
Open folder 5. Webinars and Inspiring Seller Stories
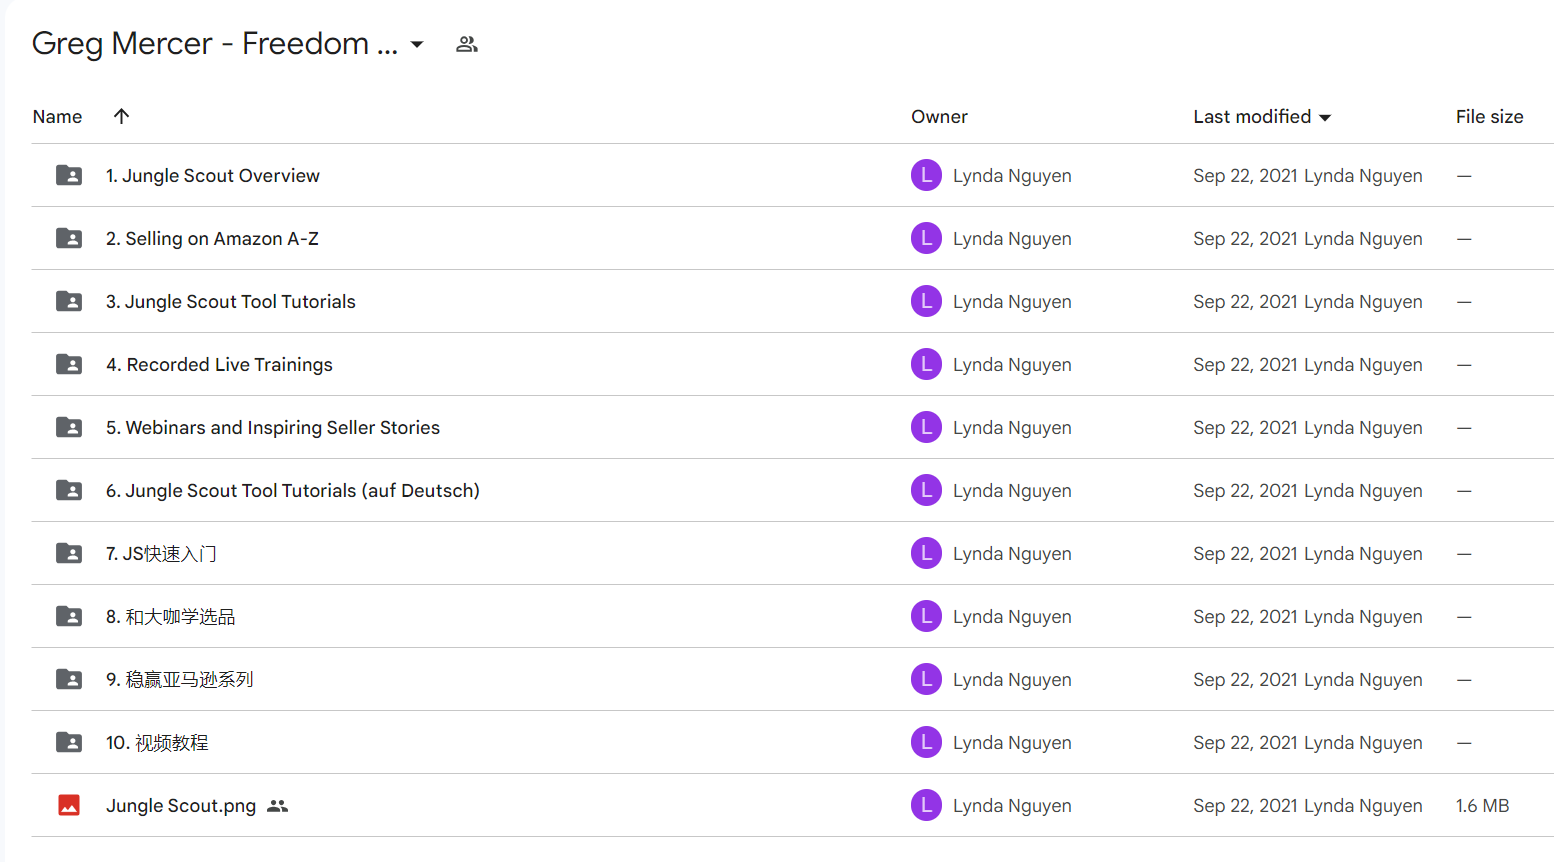click(x=273, y=428)
